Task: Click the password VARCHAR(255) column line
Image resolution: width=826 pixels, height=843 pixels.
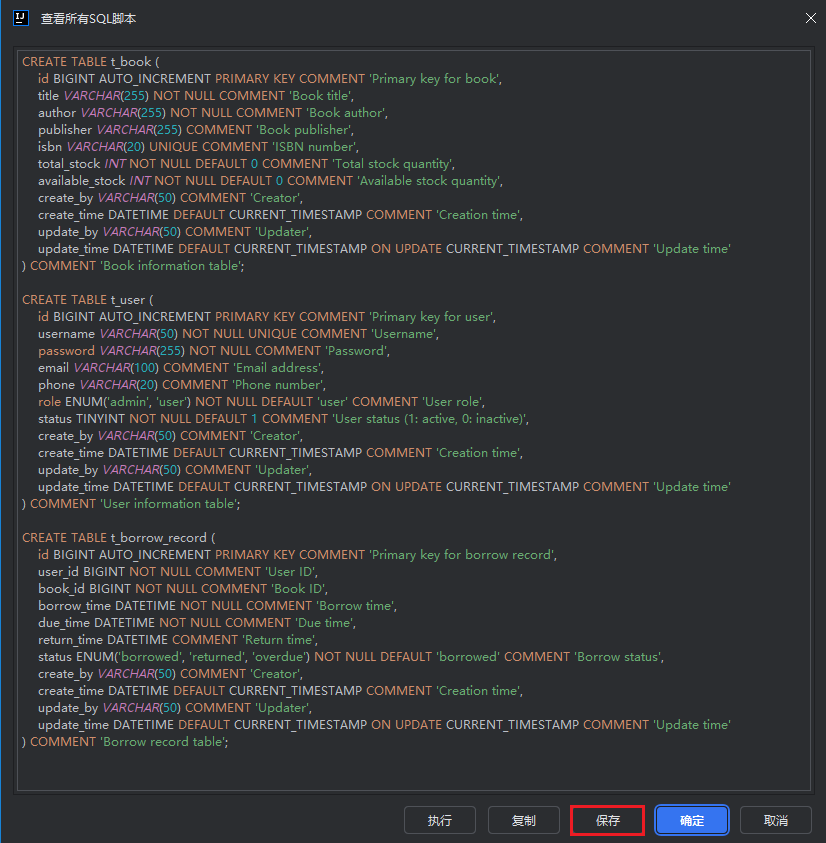Action: click(213, 351)
